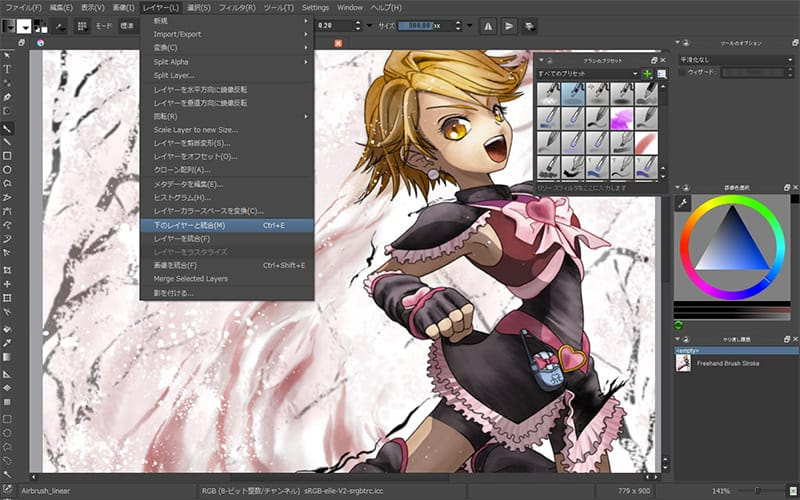Select the Elliptical Selection tool
The height and width of the screenshot is (500, 800).
[x=7, y=433]
